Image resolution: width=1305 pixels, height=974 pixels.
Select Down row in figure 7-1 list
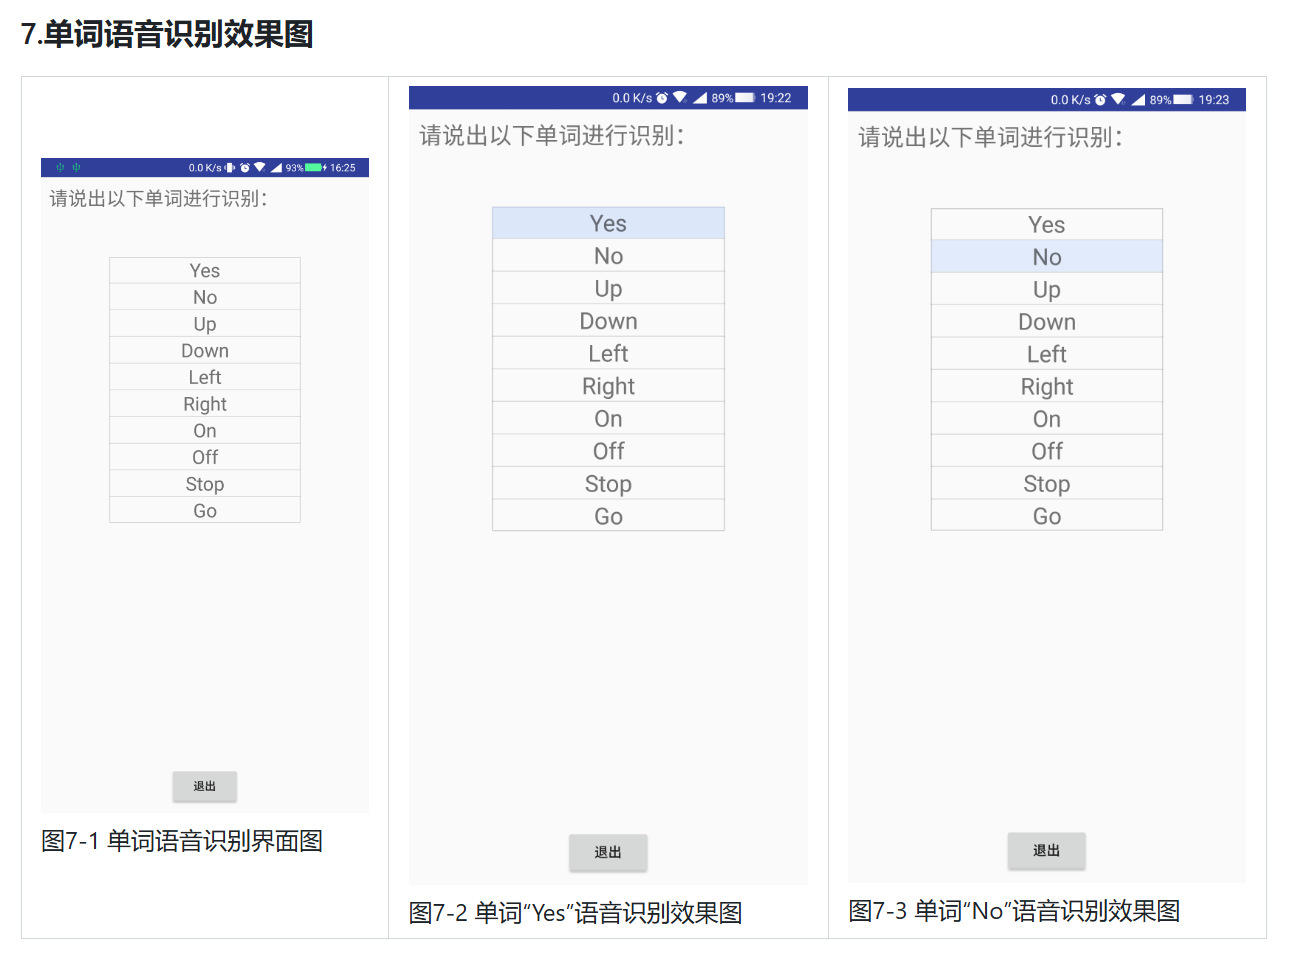205,350
